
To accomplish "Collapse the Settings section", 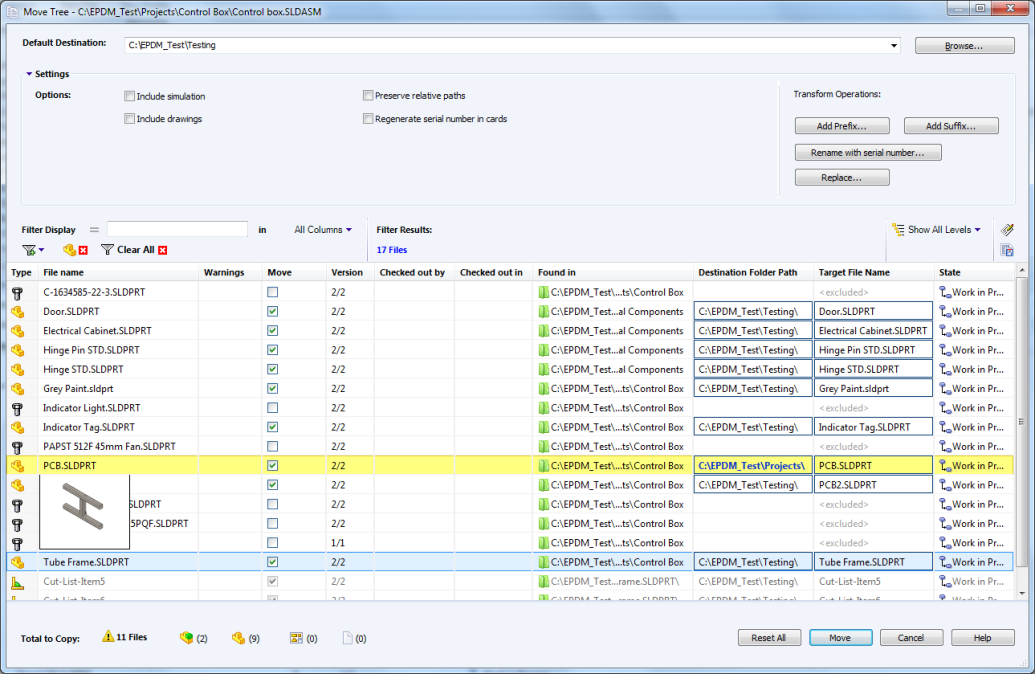I will click(27, 74).
